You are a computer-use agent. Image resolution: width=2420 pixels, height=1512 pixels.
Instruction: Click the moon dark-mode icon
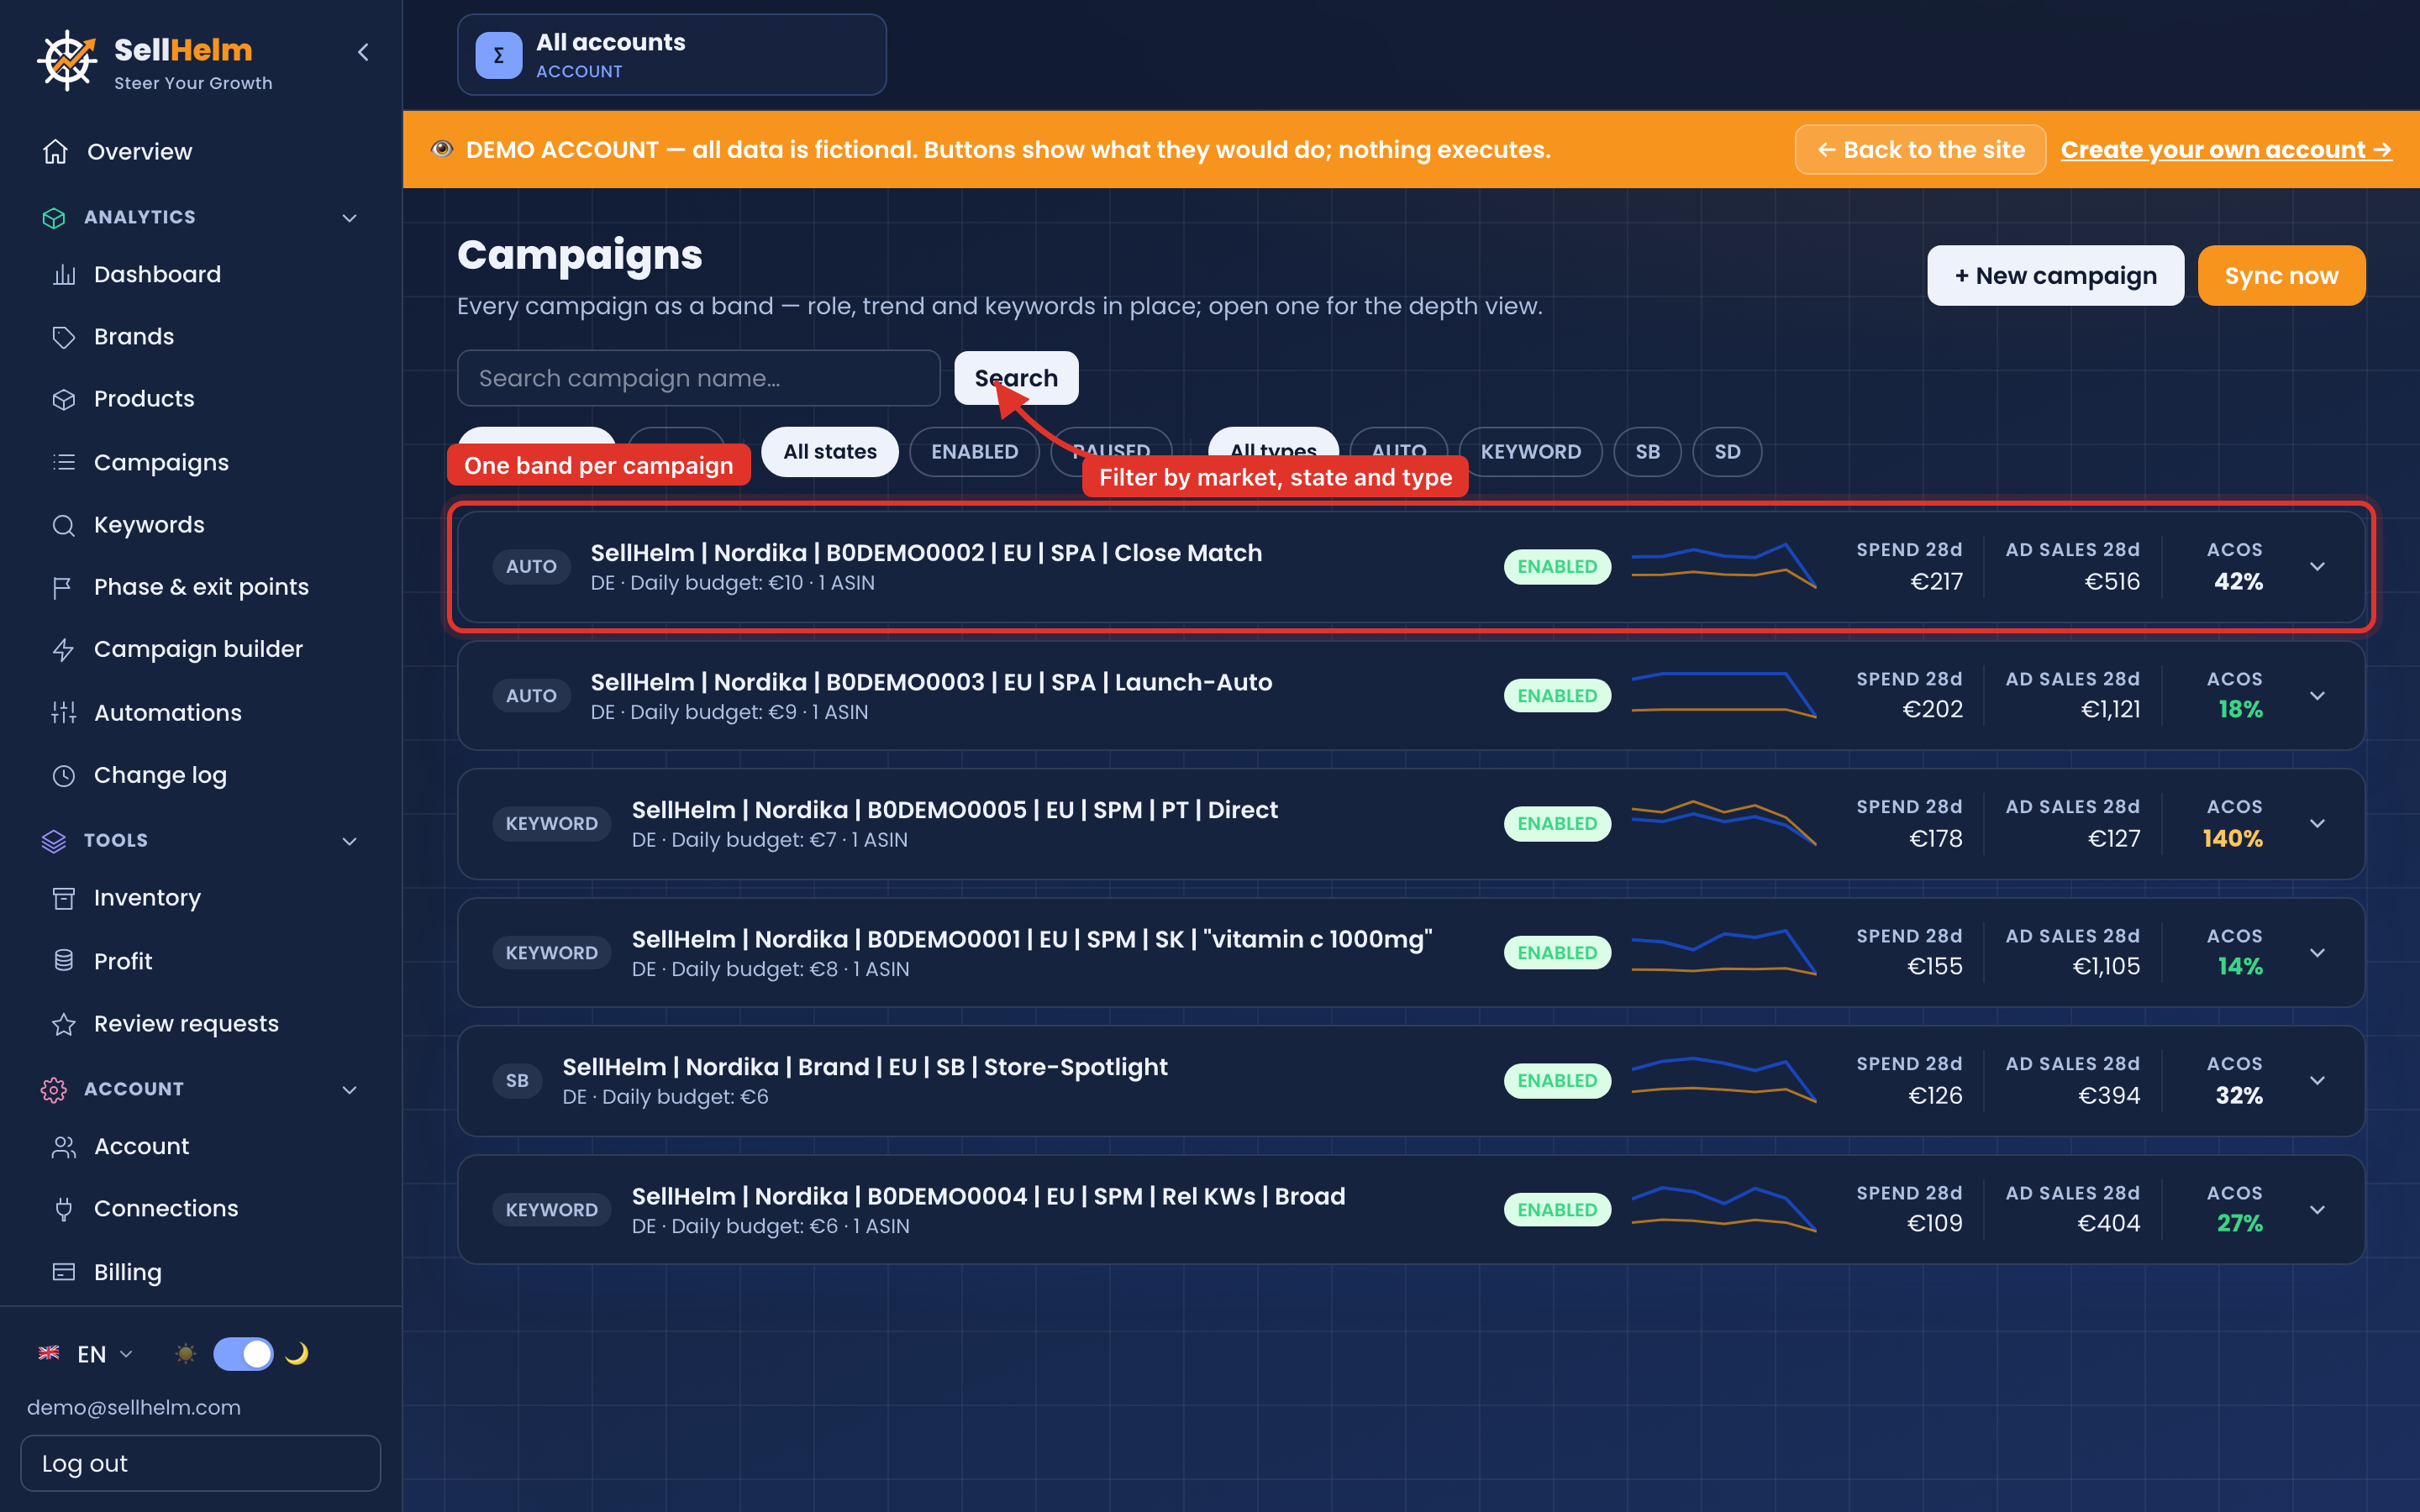[297, 1354]
